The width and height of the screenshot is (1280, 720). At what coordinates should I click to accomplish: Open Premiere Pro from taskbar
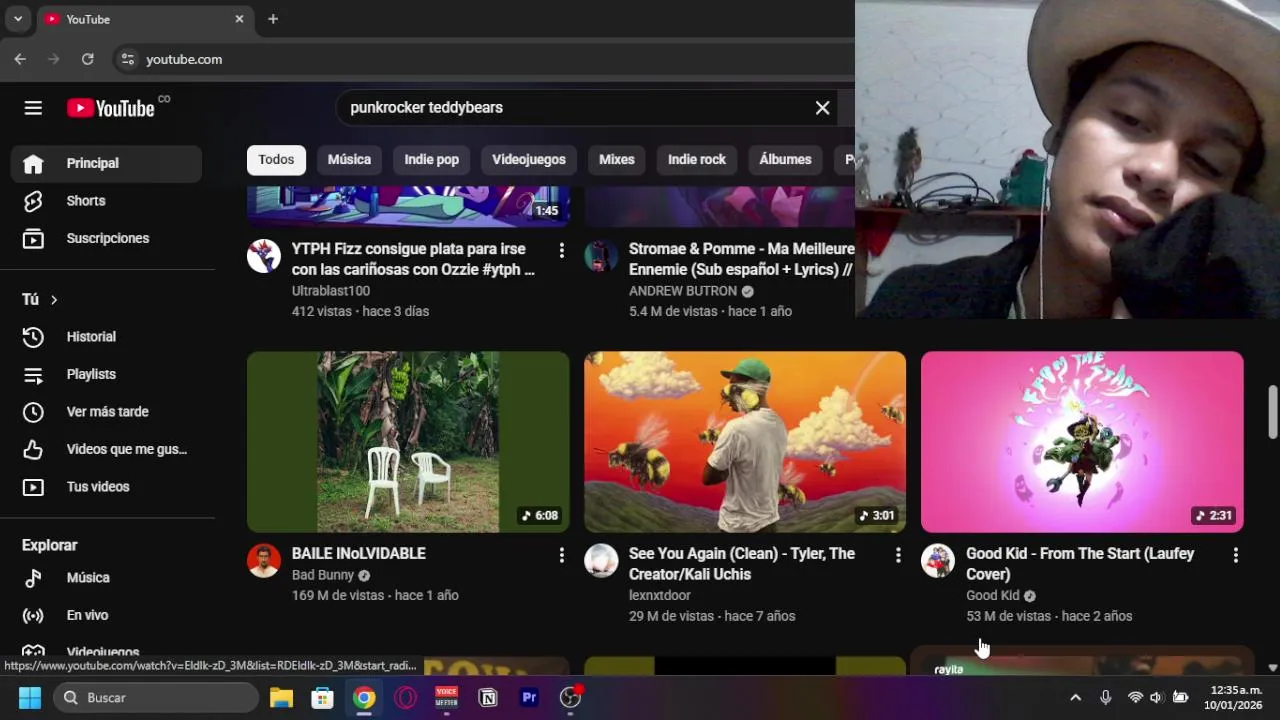tap(529, 698)
